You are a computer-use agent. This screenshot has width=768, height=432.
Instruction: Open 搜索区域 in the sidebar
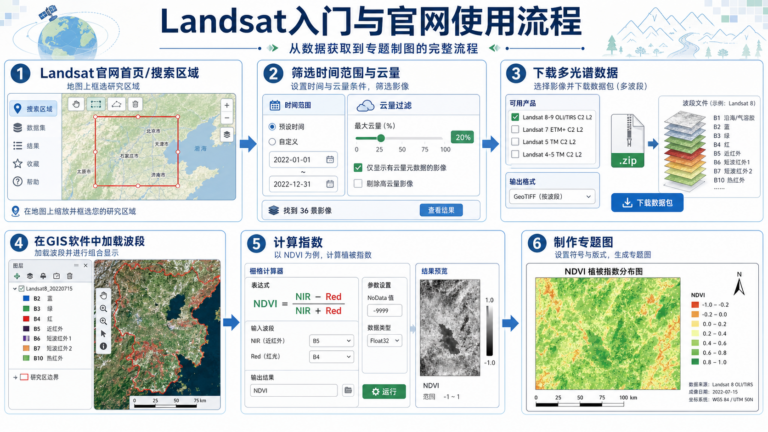33,109
